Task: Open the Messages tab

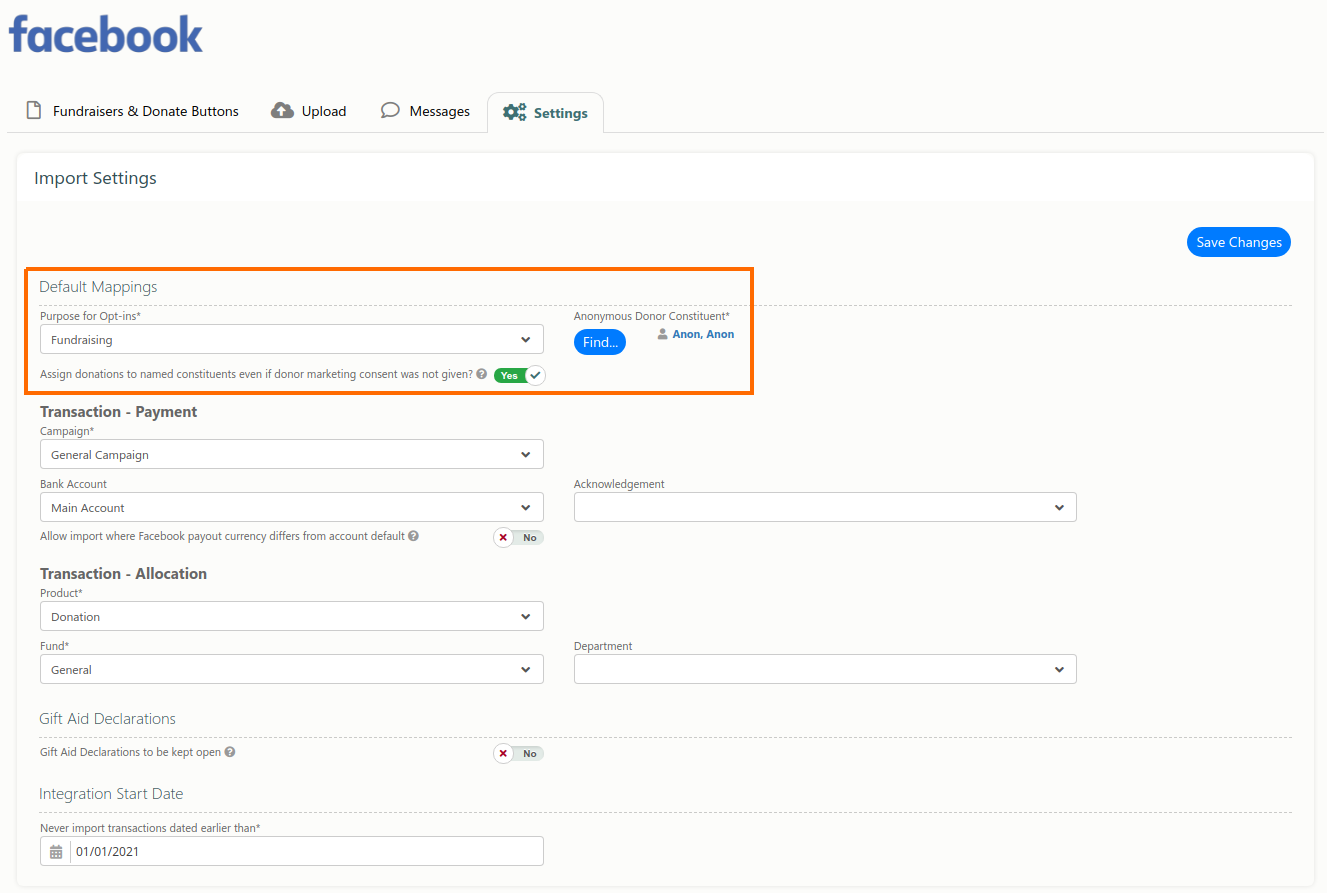Action: pyautogui.click(x=426, y=111)
